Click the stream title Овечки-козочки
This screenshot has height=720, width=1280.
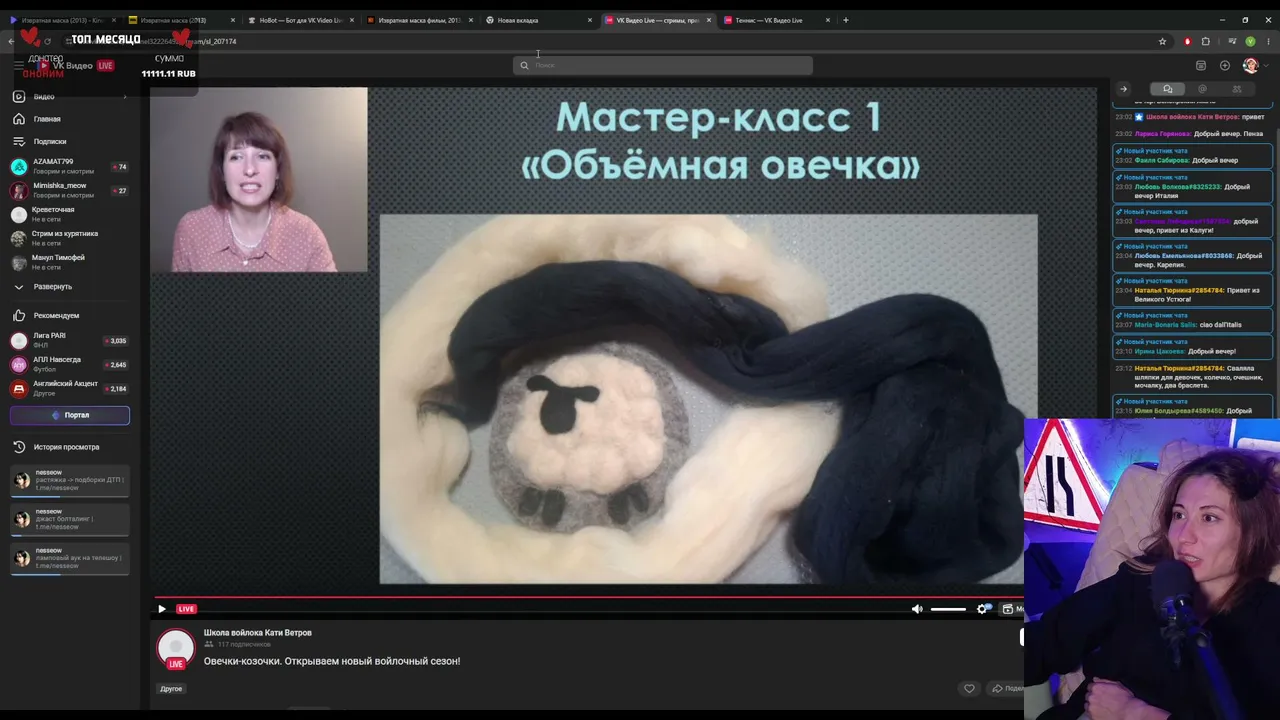pyautogui.click(x=332, y=661)
